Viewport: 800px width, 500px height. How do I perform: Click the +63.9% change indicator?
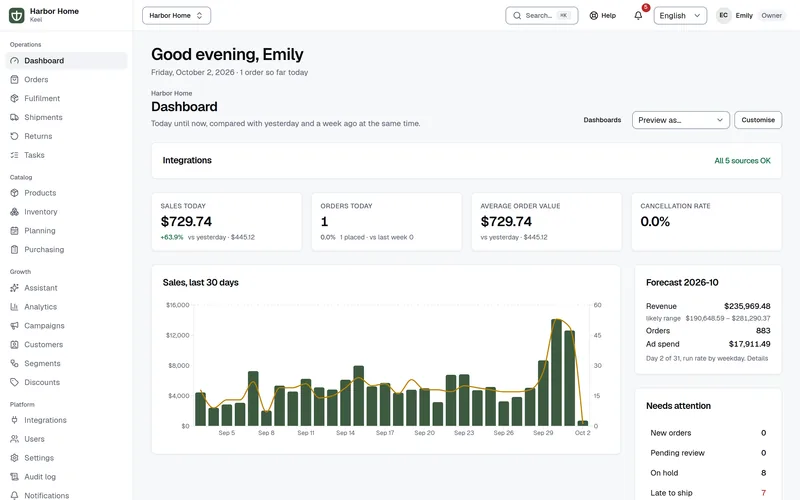click(x=171, y=237)
